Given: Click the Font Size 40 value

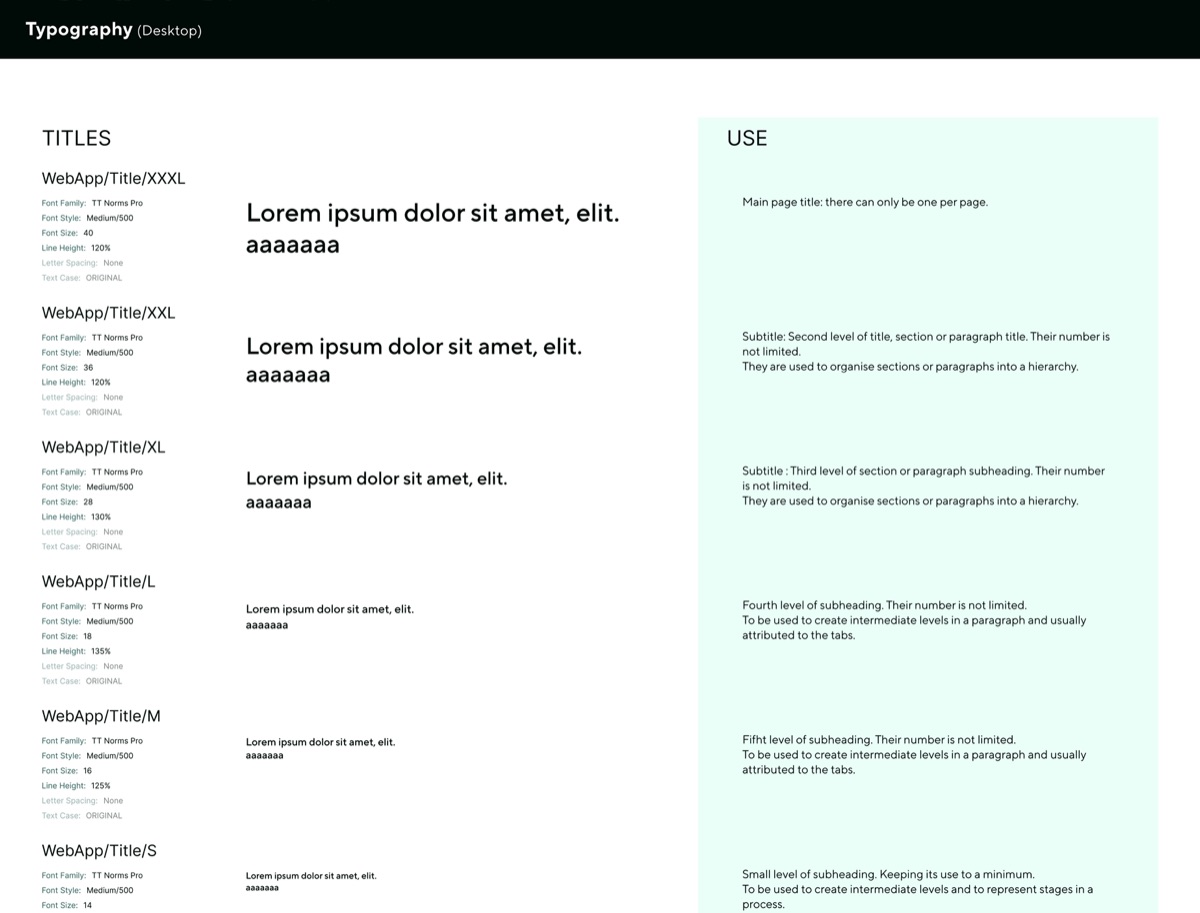Looking at the screenshot, I should (x=88, y=233).
